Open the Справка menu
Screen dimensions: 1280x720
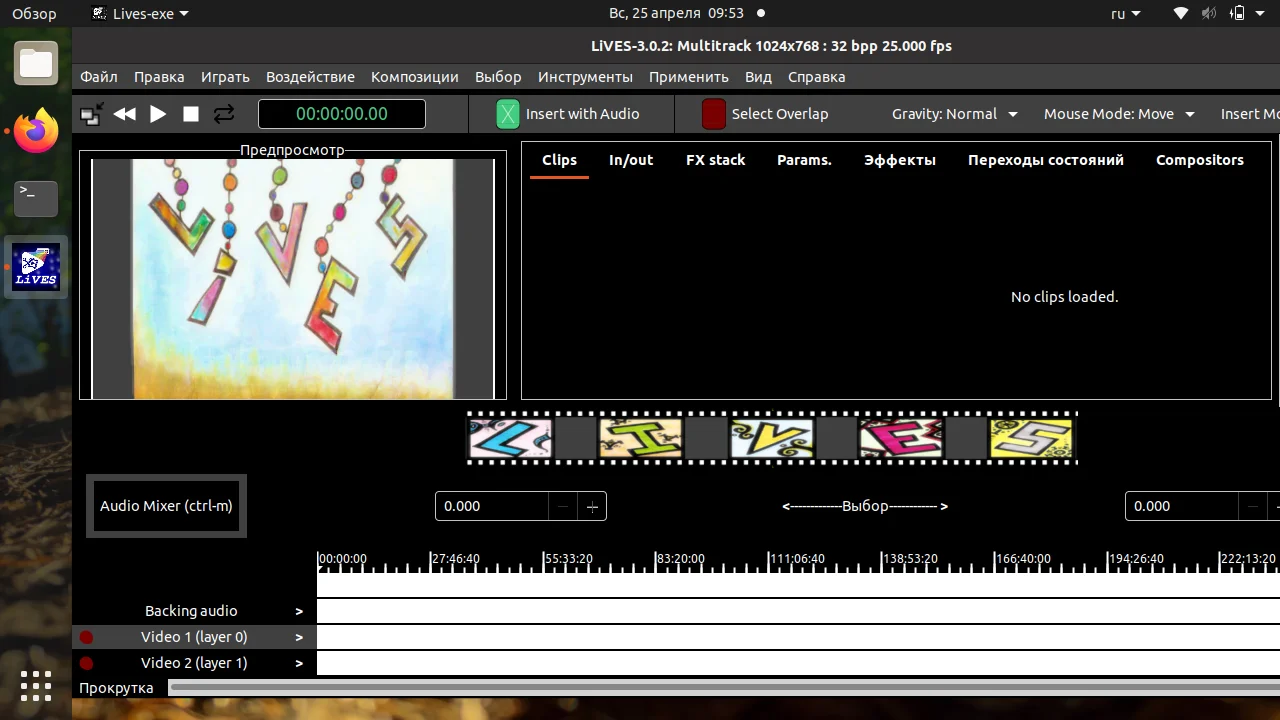[816, 77]
